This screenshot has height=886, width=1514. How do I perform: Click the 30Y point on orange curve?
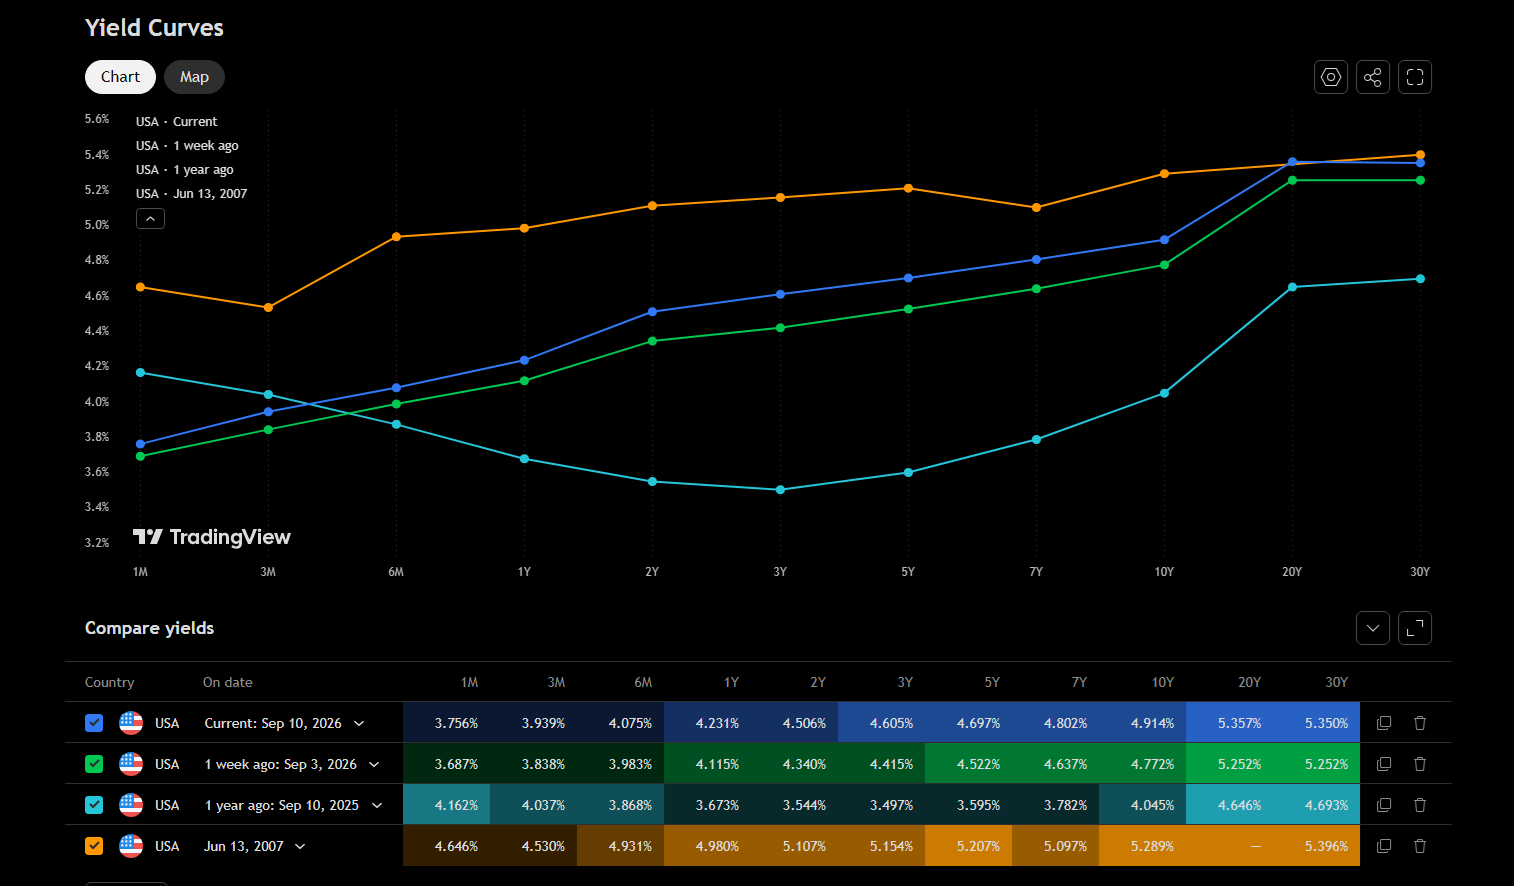tap(1420, 155)
